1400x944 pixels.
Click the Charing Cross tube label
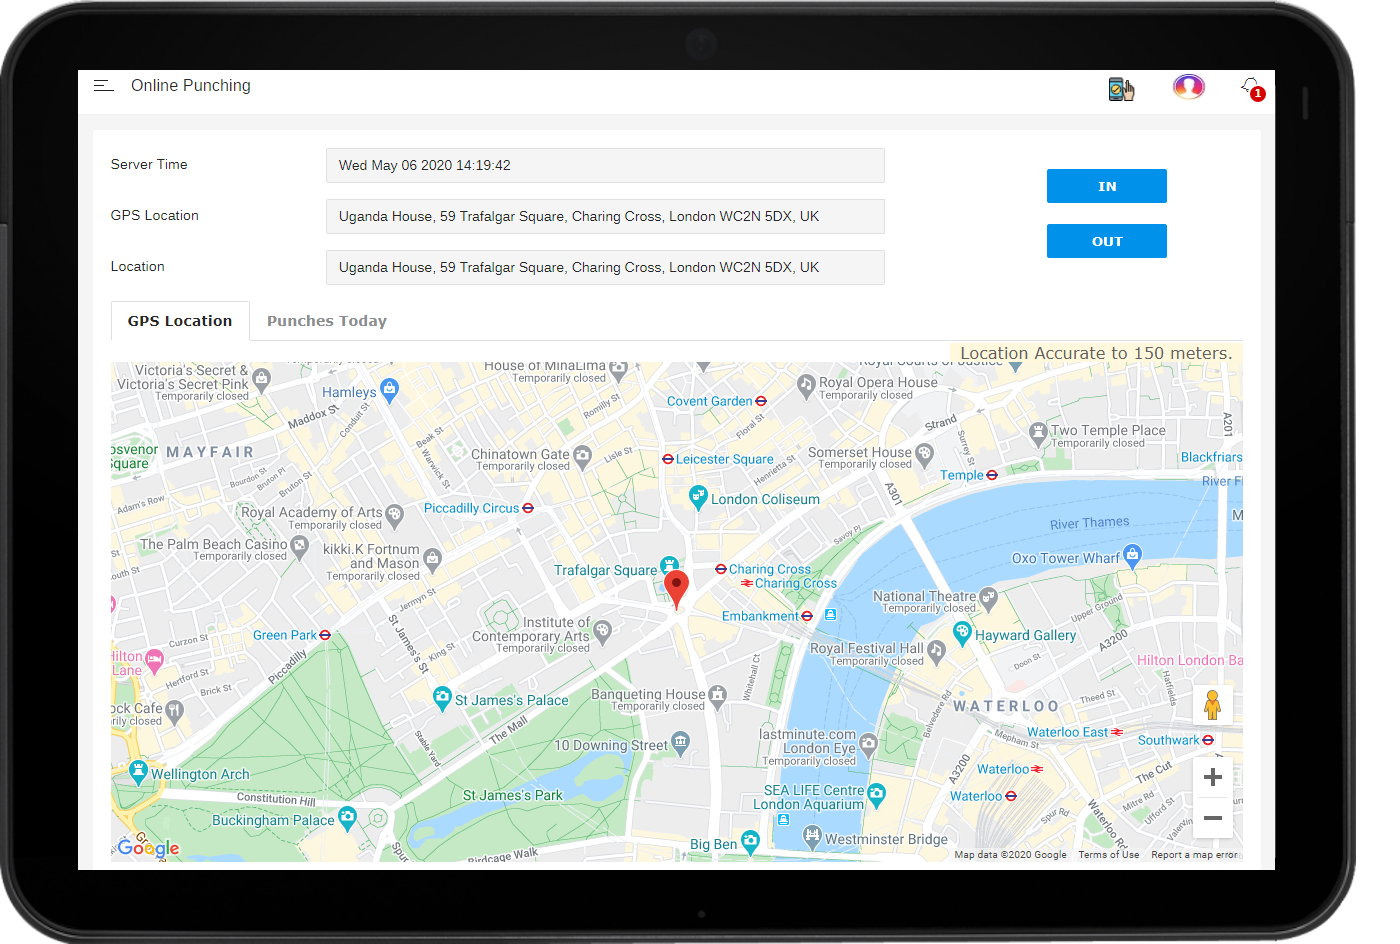click(770, 569)
